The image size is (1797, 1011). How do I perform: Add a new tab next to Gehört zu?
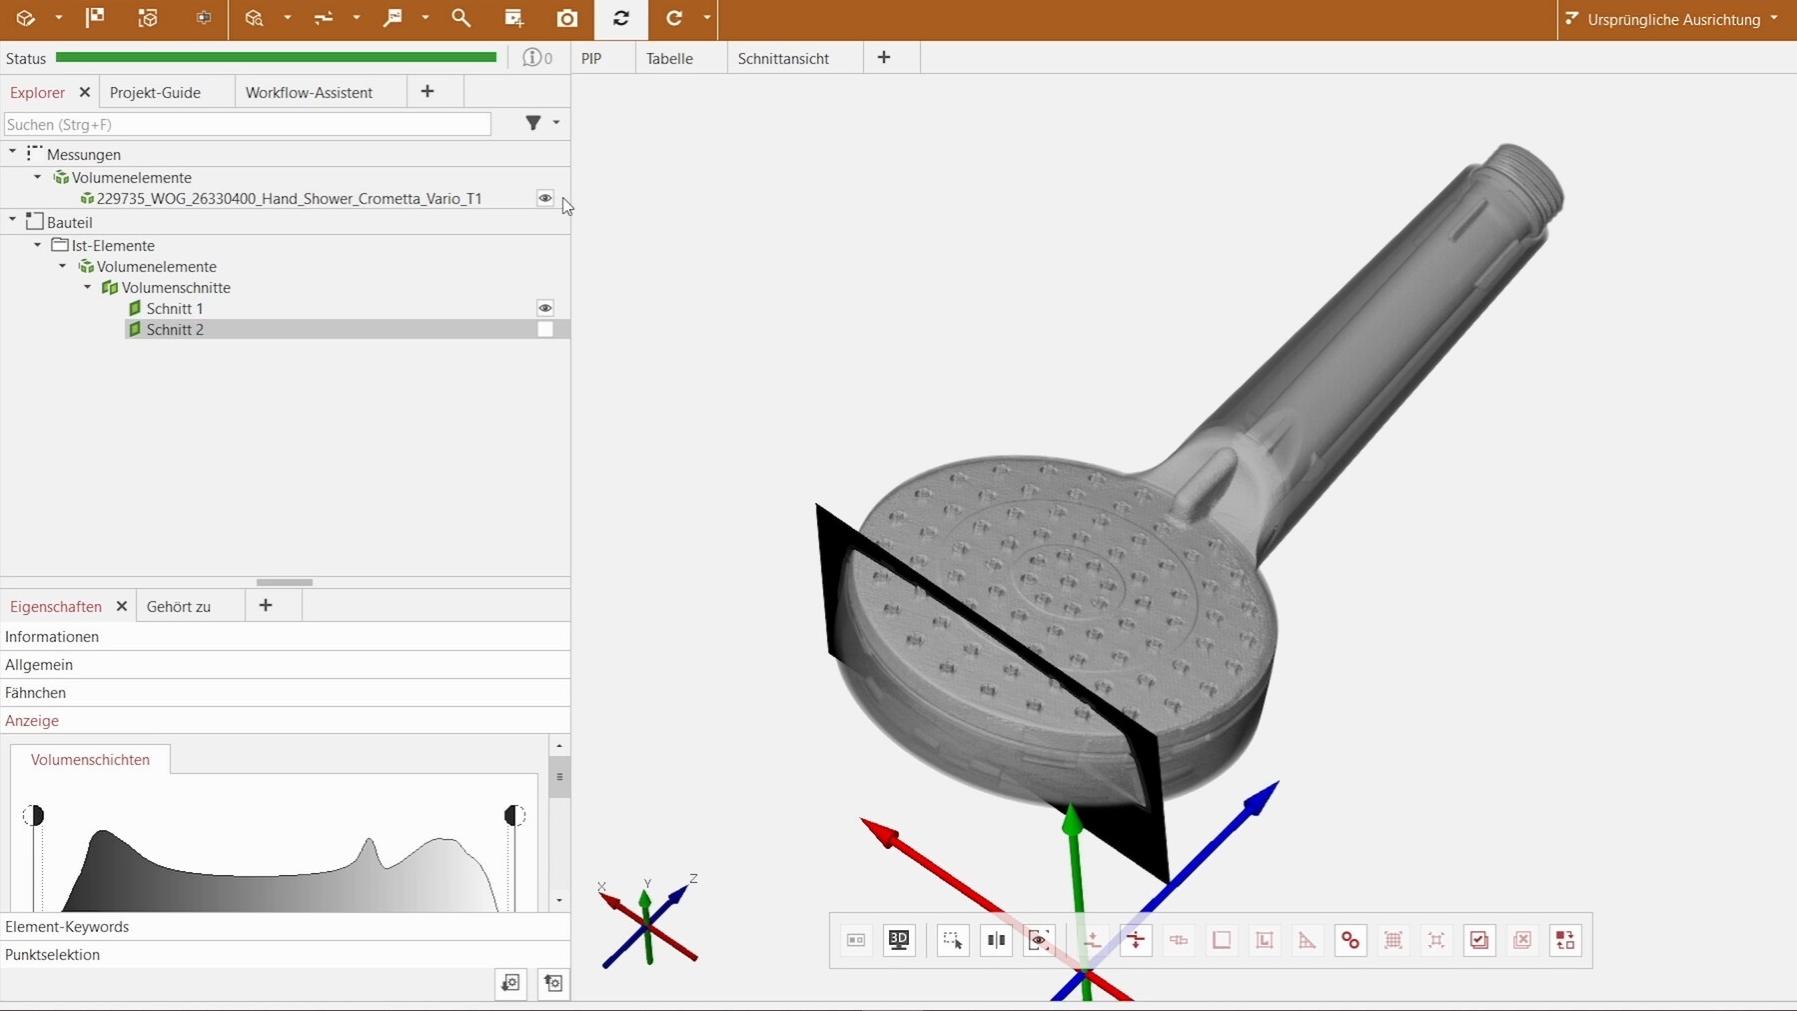tap(266, 605)
